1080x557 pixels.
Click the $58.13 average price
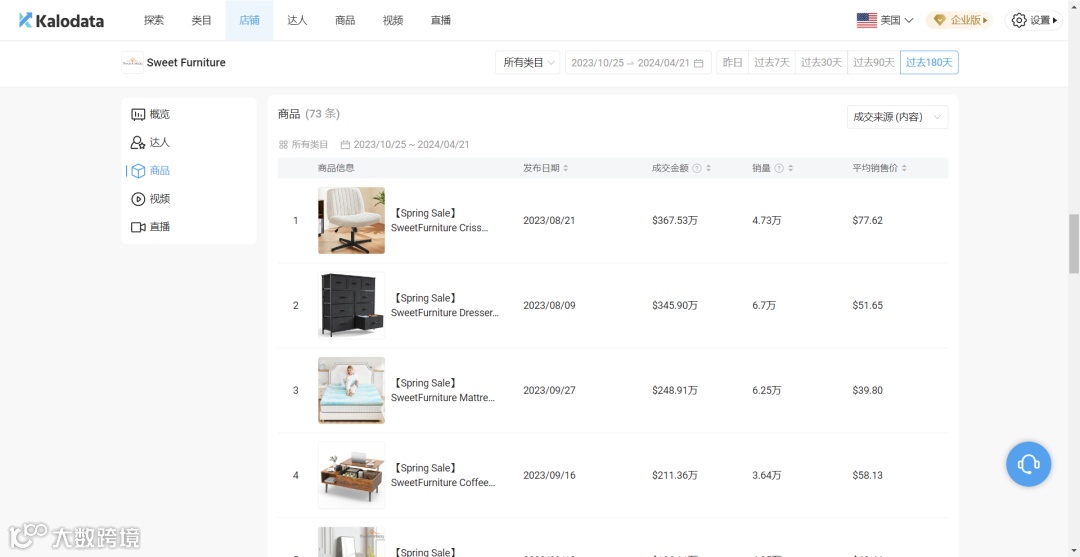867,475
